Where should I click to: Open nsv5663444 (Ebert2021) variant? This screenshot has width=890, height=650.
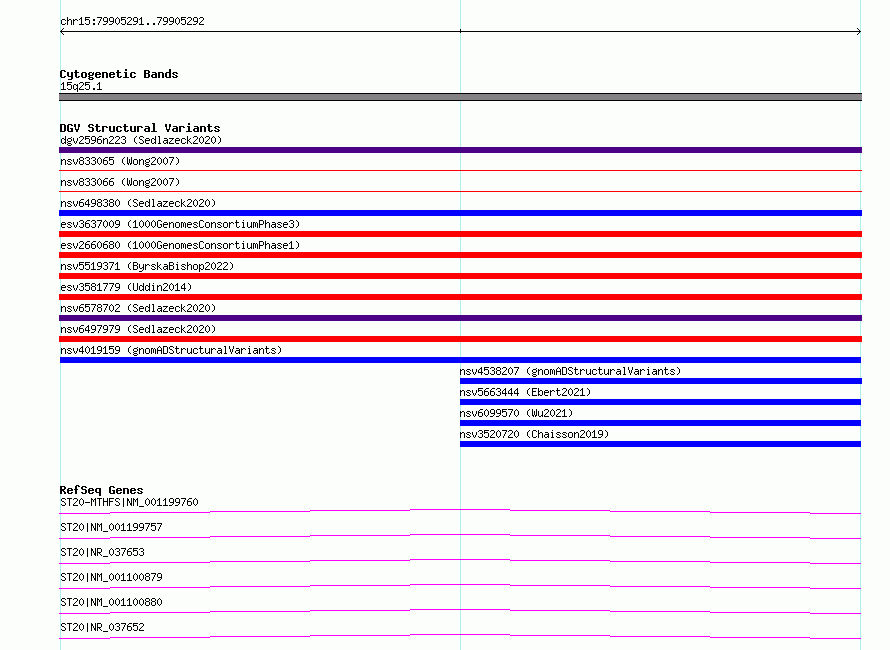[525, 392]
